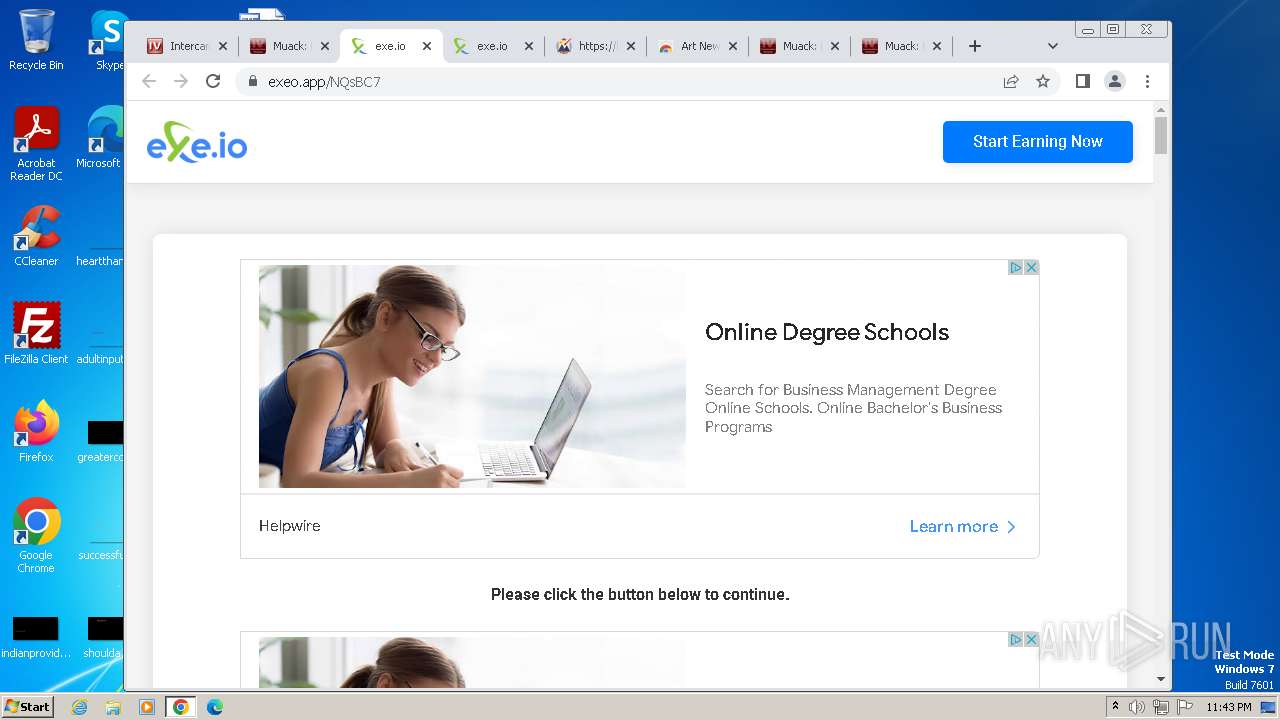The image size is (1280, 720).
Task: Click the Helpwire advertiser name
Action: tap(290, 526)
